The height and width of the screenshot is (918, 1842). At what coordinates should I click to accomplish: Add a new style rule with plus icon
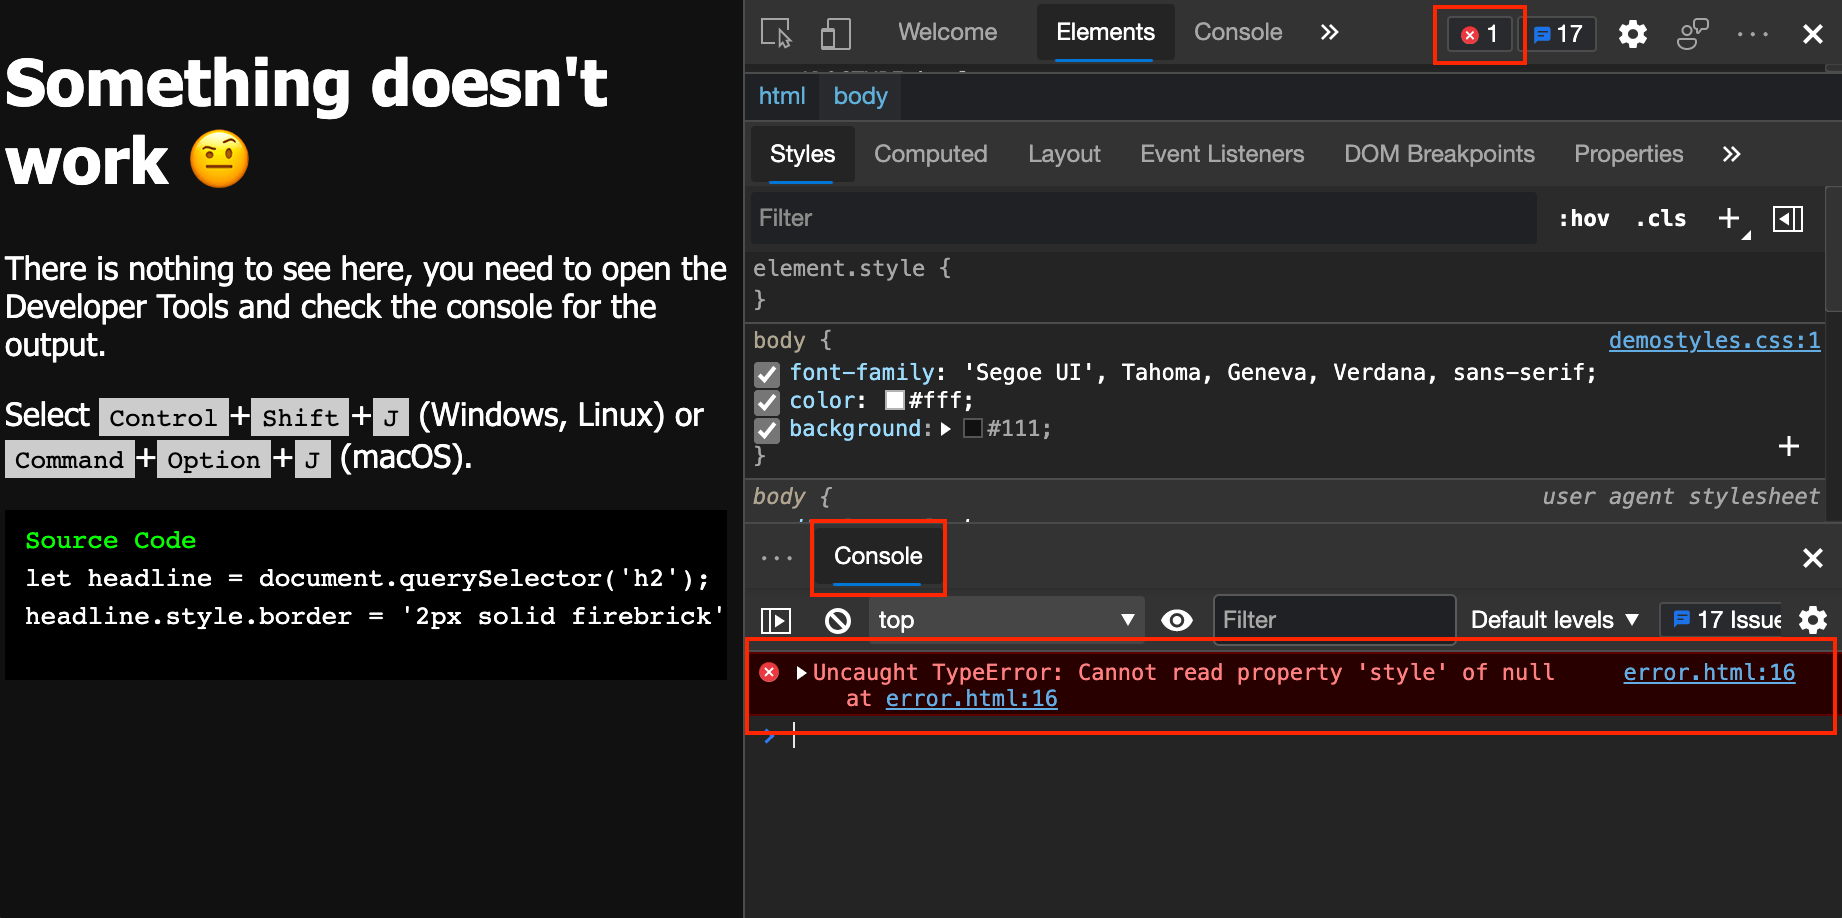pyautogui.click(x=1731, y=219)
